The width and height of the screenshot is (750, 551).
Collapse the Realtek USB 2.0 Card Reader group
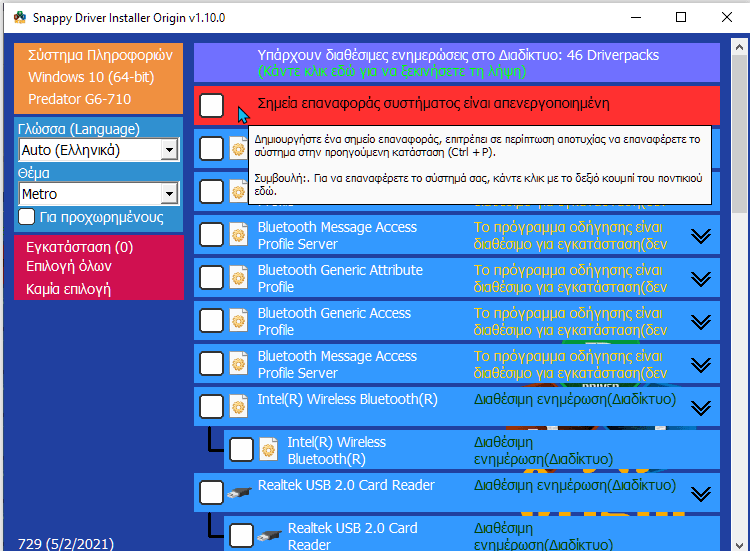tap(701, 494)
